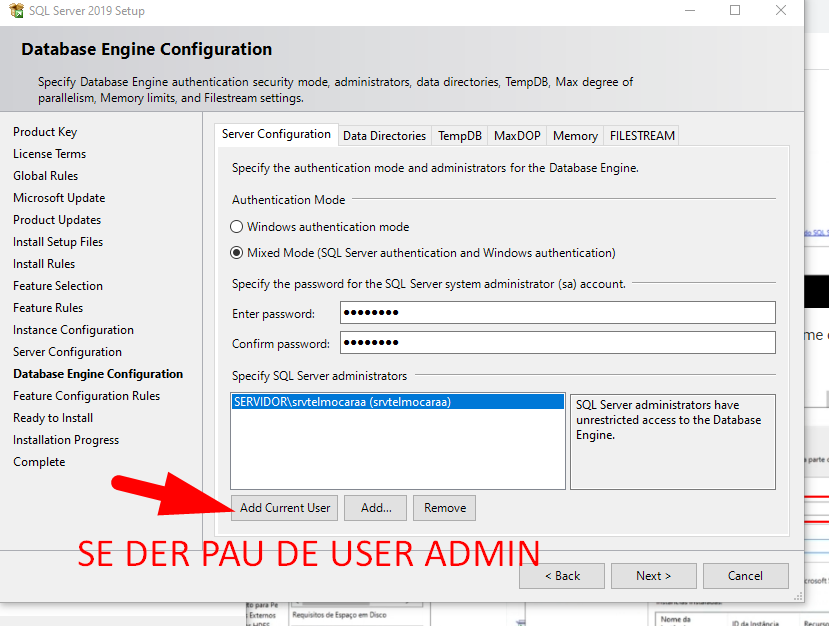This screenshot has width=829, height=626.
Task: Cancel the SQL Server setup
Action: click(745, 576)
